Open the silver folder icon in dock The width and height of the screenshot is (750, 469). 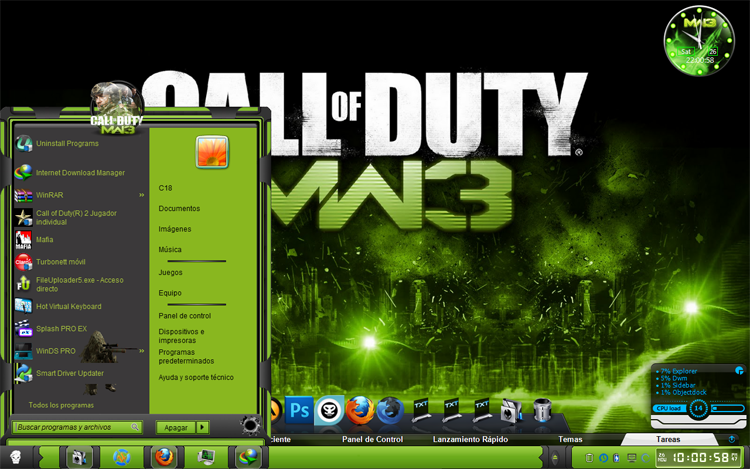[511, 411]
